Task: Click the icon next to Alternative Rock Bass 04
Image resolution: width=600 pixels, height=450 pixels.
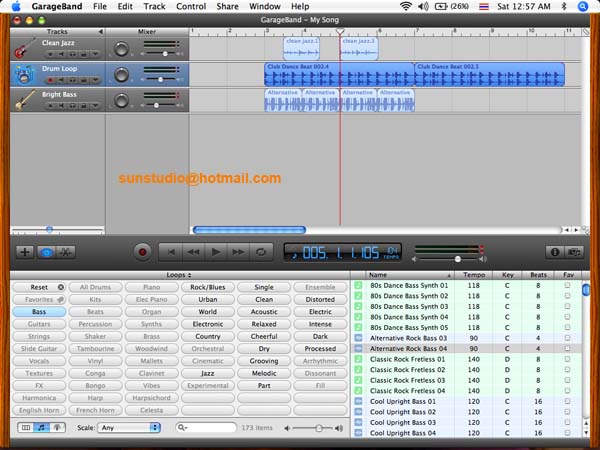Action: (x=358, y=349)
